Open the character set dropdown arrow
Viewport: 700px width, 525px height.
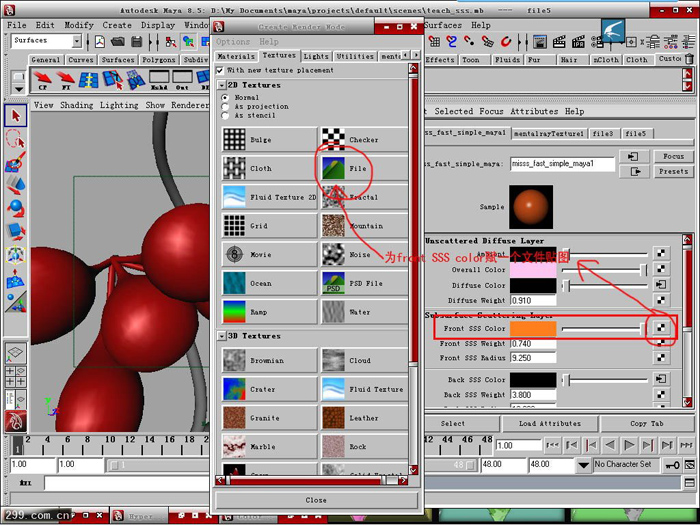click(x=583, y=465)
